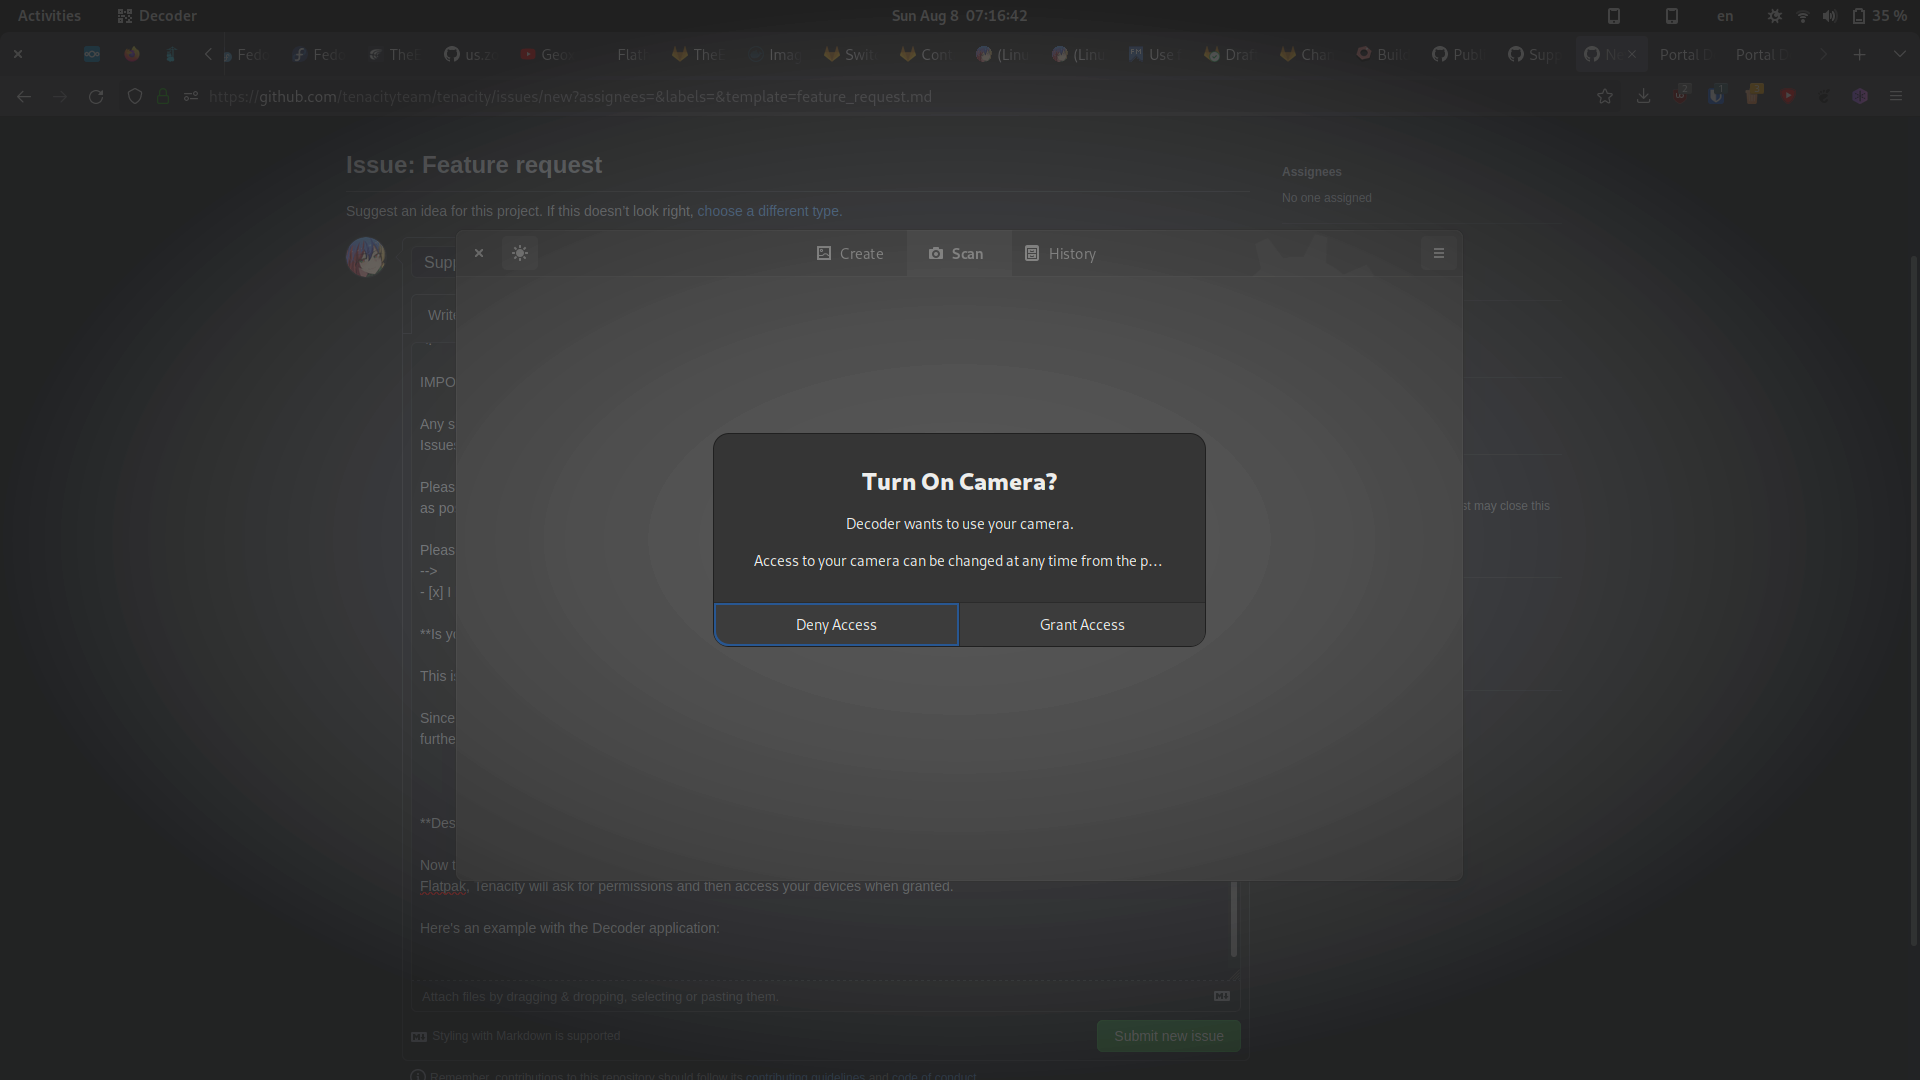Click the user avatar beside issue form
The height and width of the screenshot is (1080, 1920).
point(366,257)
